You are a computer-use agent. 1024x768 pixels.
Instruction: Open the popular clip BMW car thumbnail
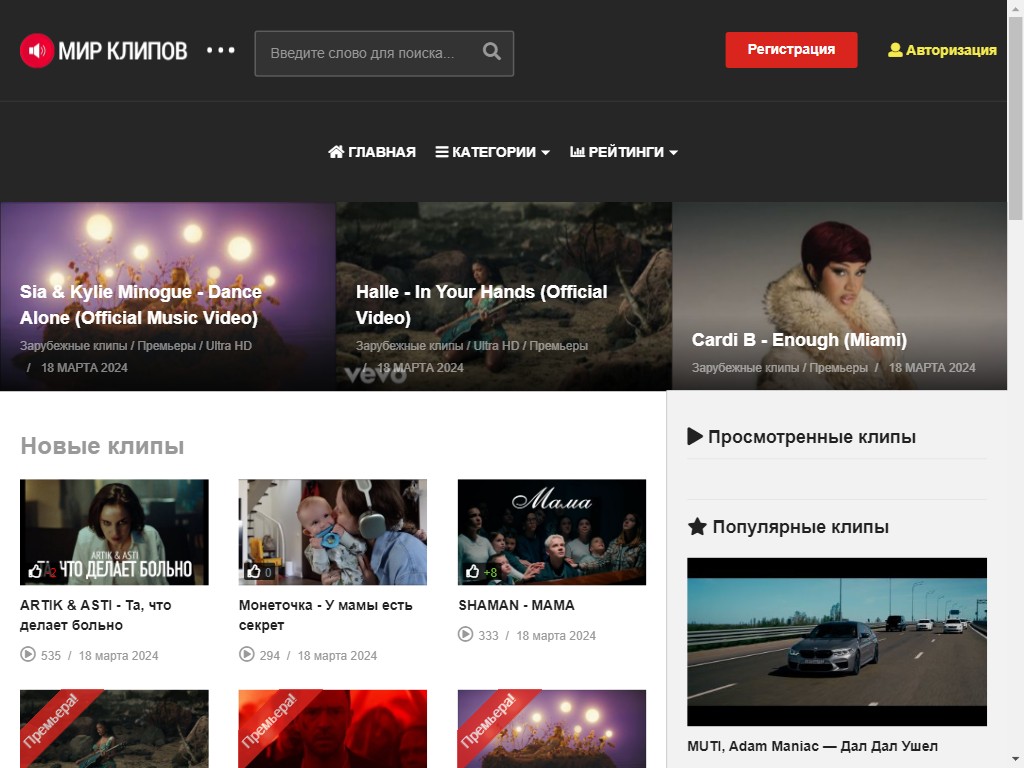pyautogui.click(x=837, y=641)
